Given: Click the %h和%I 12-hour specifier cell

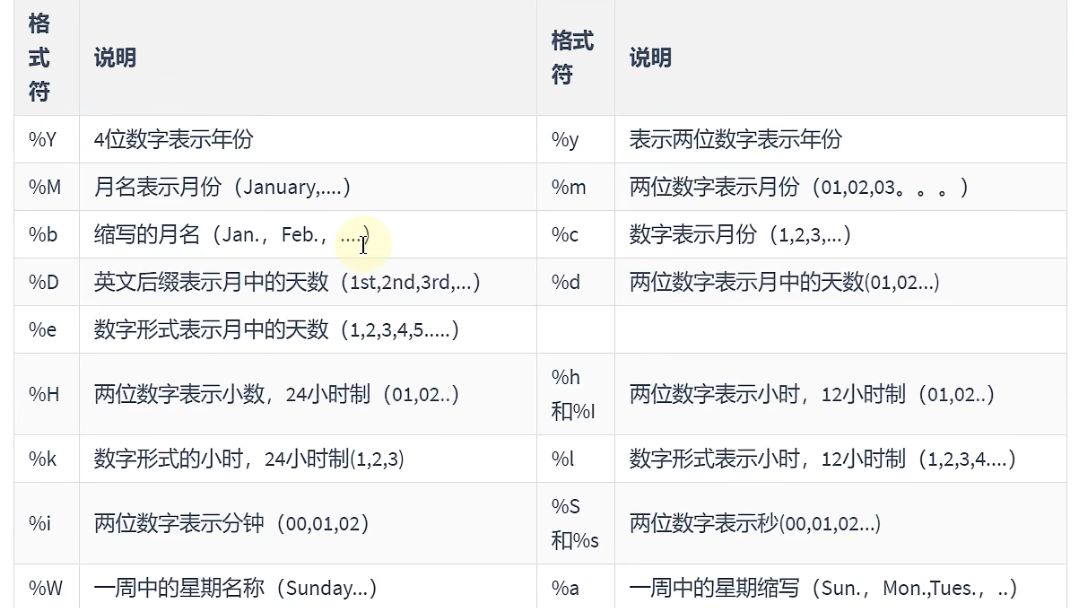Looking at the screenshot, I should coord(573,394).
